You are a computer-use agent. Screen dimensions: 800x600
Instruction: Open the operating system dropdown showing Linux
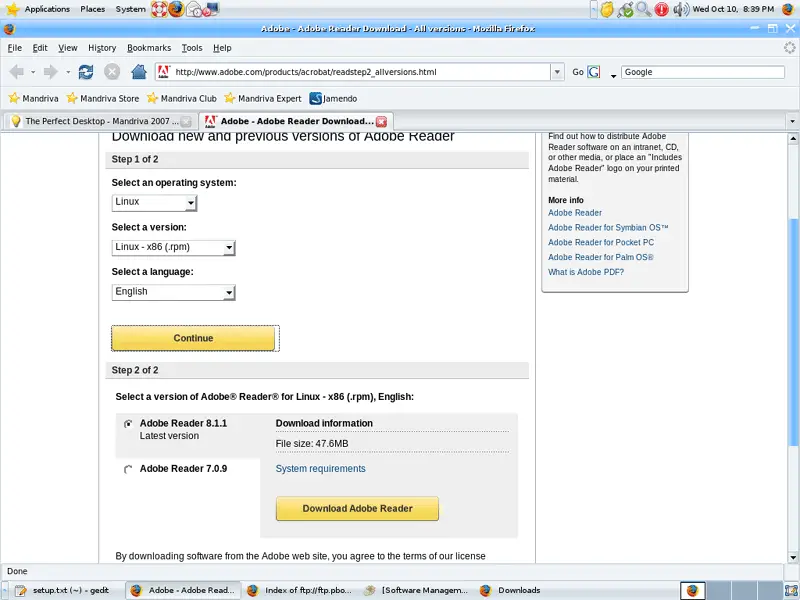(x=154, y=203)
